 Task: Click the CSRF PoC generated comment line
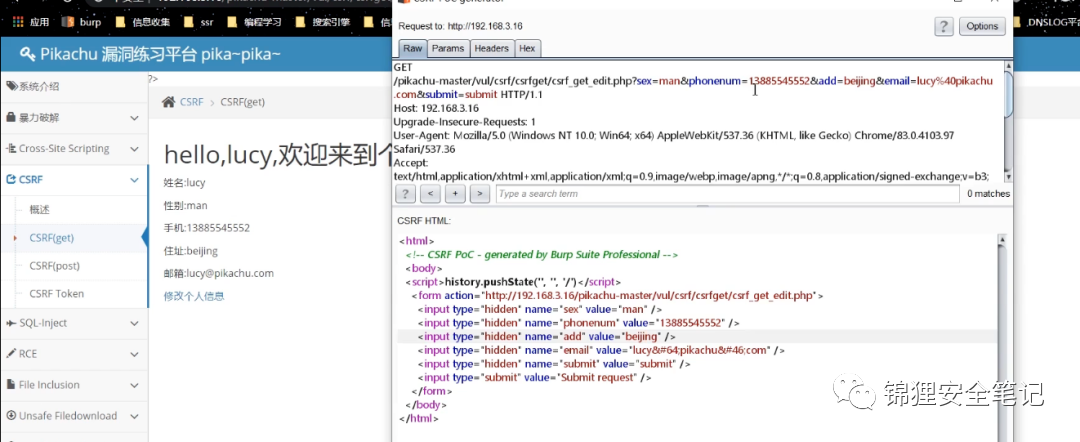click(x=542, y=254)
